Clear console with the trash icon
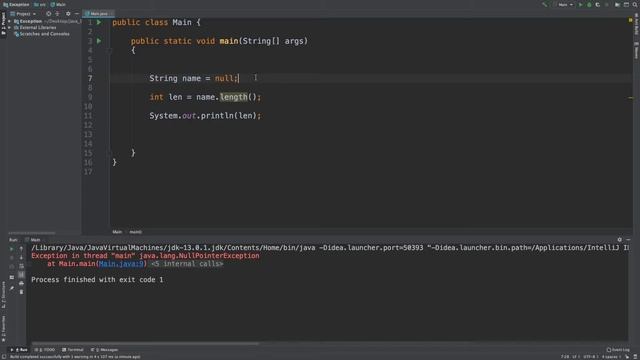The width and height of the screenshot is (640, 360). click(x=21, y=292)
